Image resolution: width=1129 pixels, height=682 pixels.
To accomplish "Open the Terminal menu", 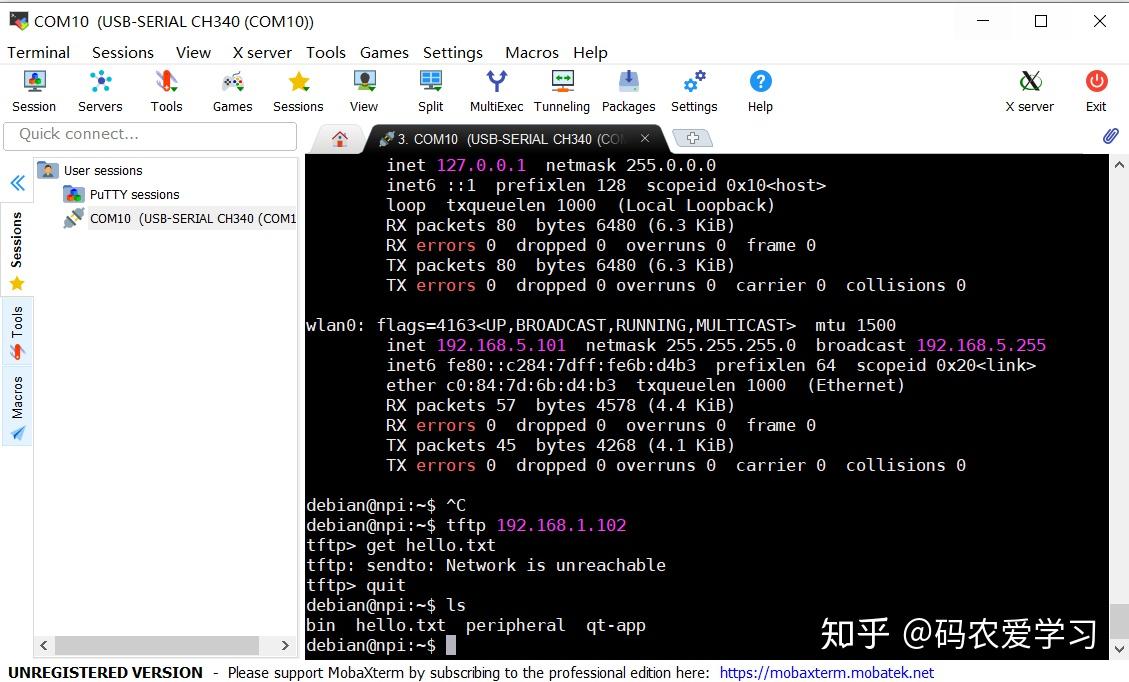I will 38,52.
